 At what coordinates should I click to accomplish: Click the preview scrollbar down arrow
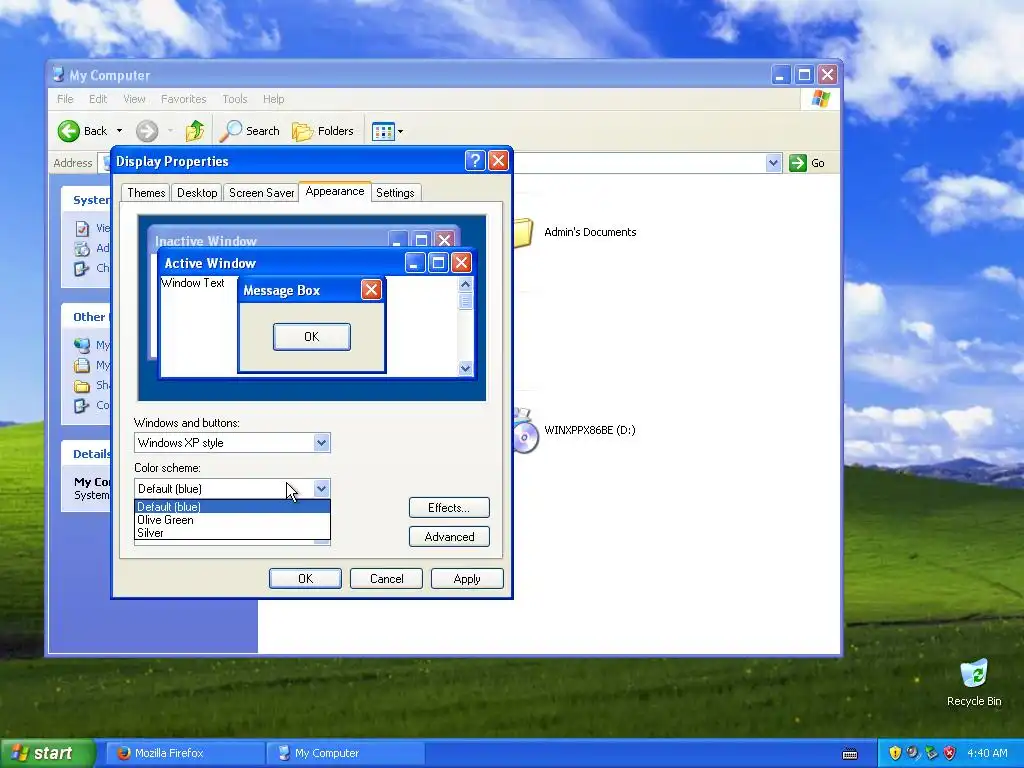(465, 368)
